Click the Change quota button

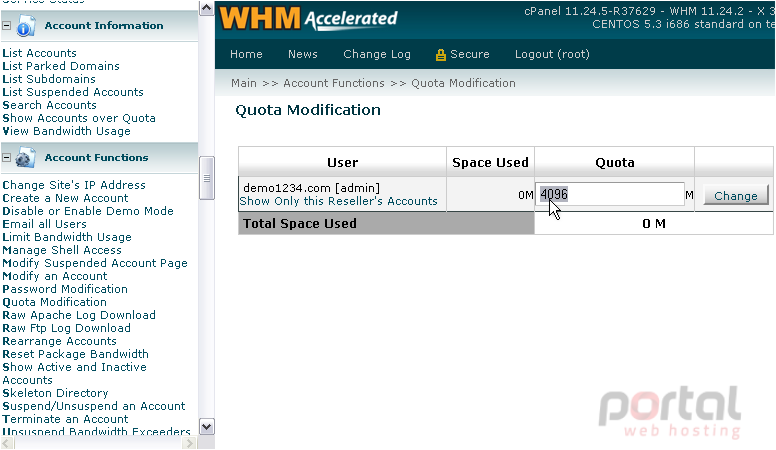[x=735, y=196]
